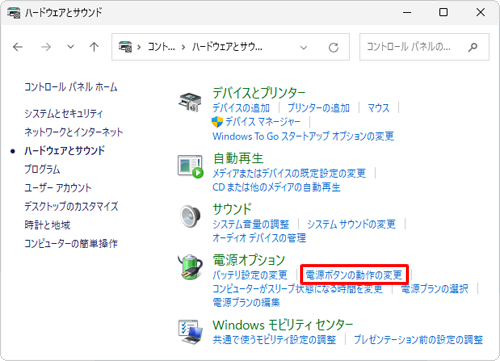Click CD または他のメディアの自動再生
The width and height of the screenshot is (500, 361).
276,187
